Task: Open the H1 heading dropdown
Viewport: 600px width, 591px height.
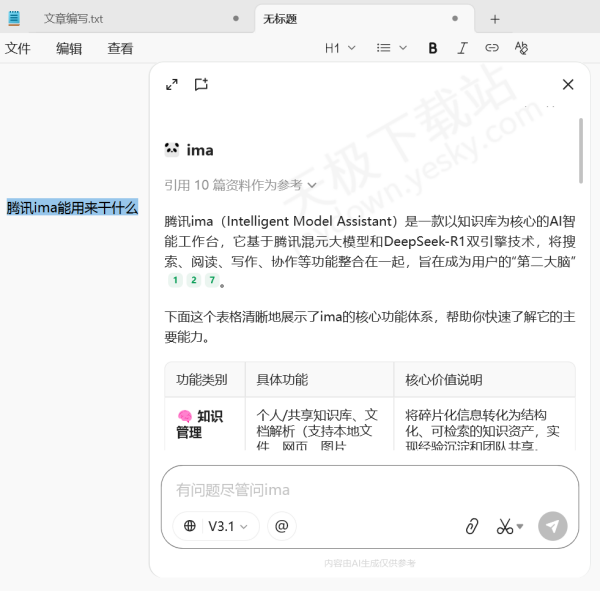Action: (340, 48)
